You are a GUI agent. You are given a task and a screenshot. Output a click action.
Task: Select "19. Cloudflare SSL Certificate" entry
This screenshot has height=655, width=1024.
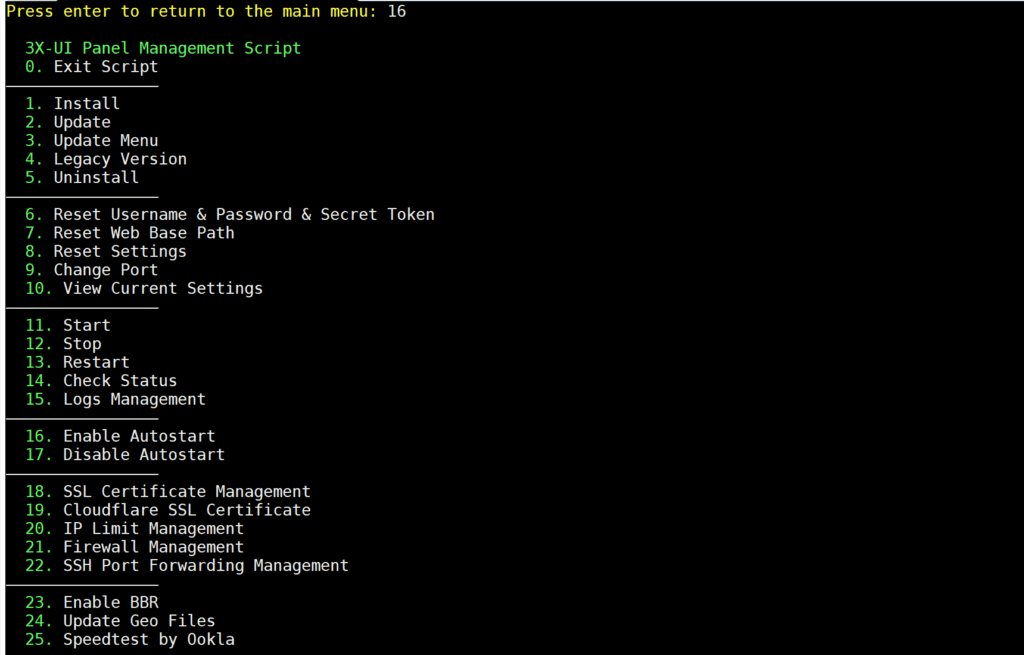point(168,510)
